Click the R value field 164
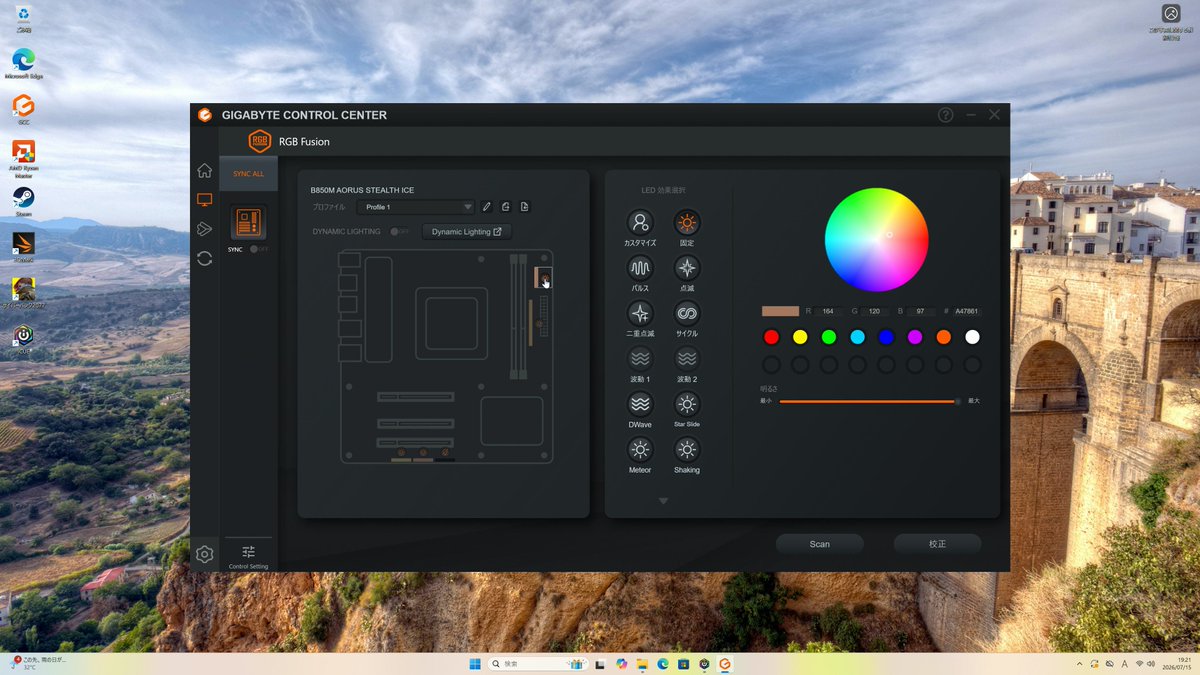 point(827,311)
